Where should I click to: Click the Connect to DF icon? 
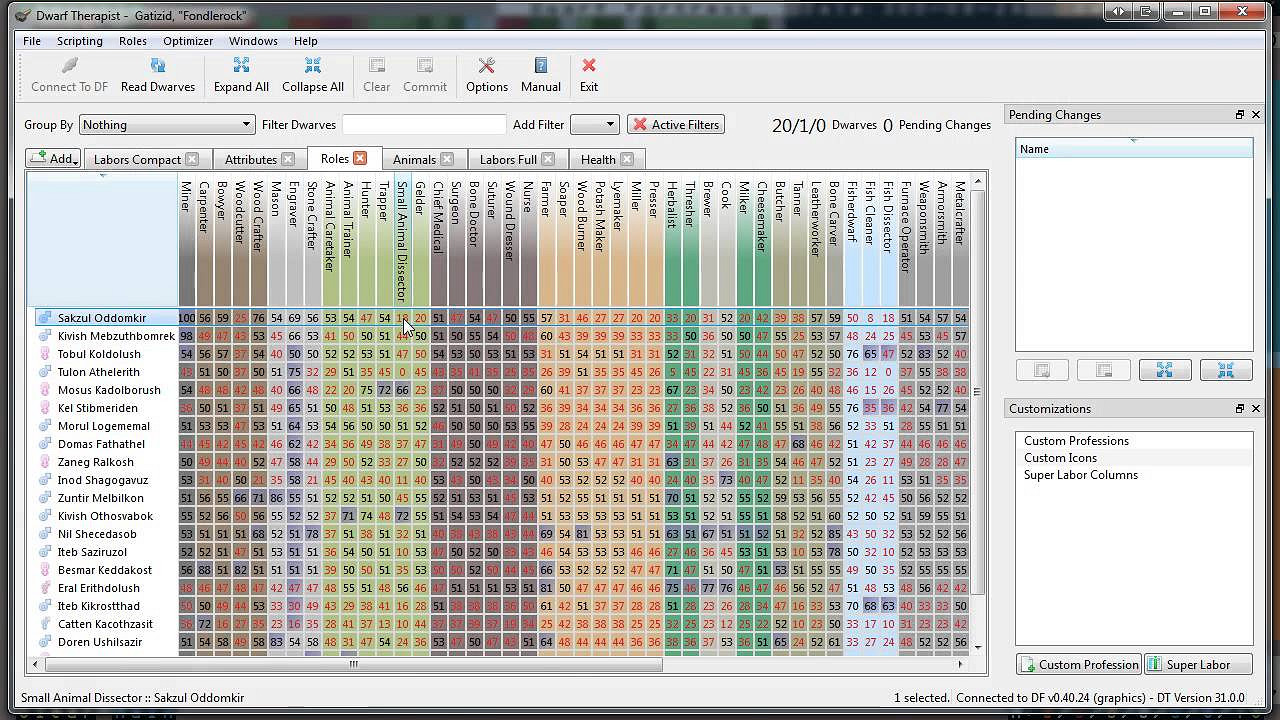point(69,66)
